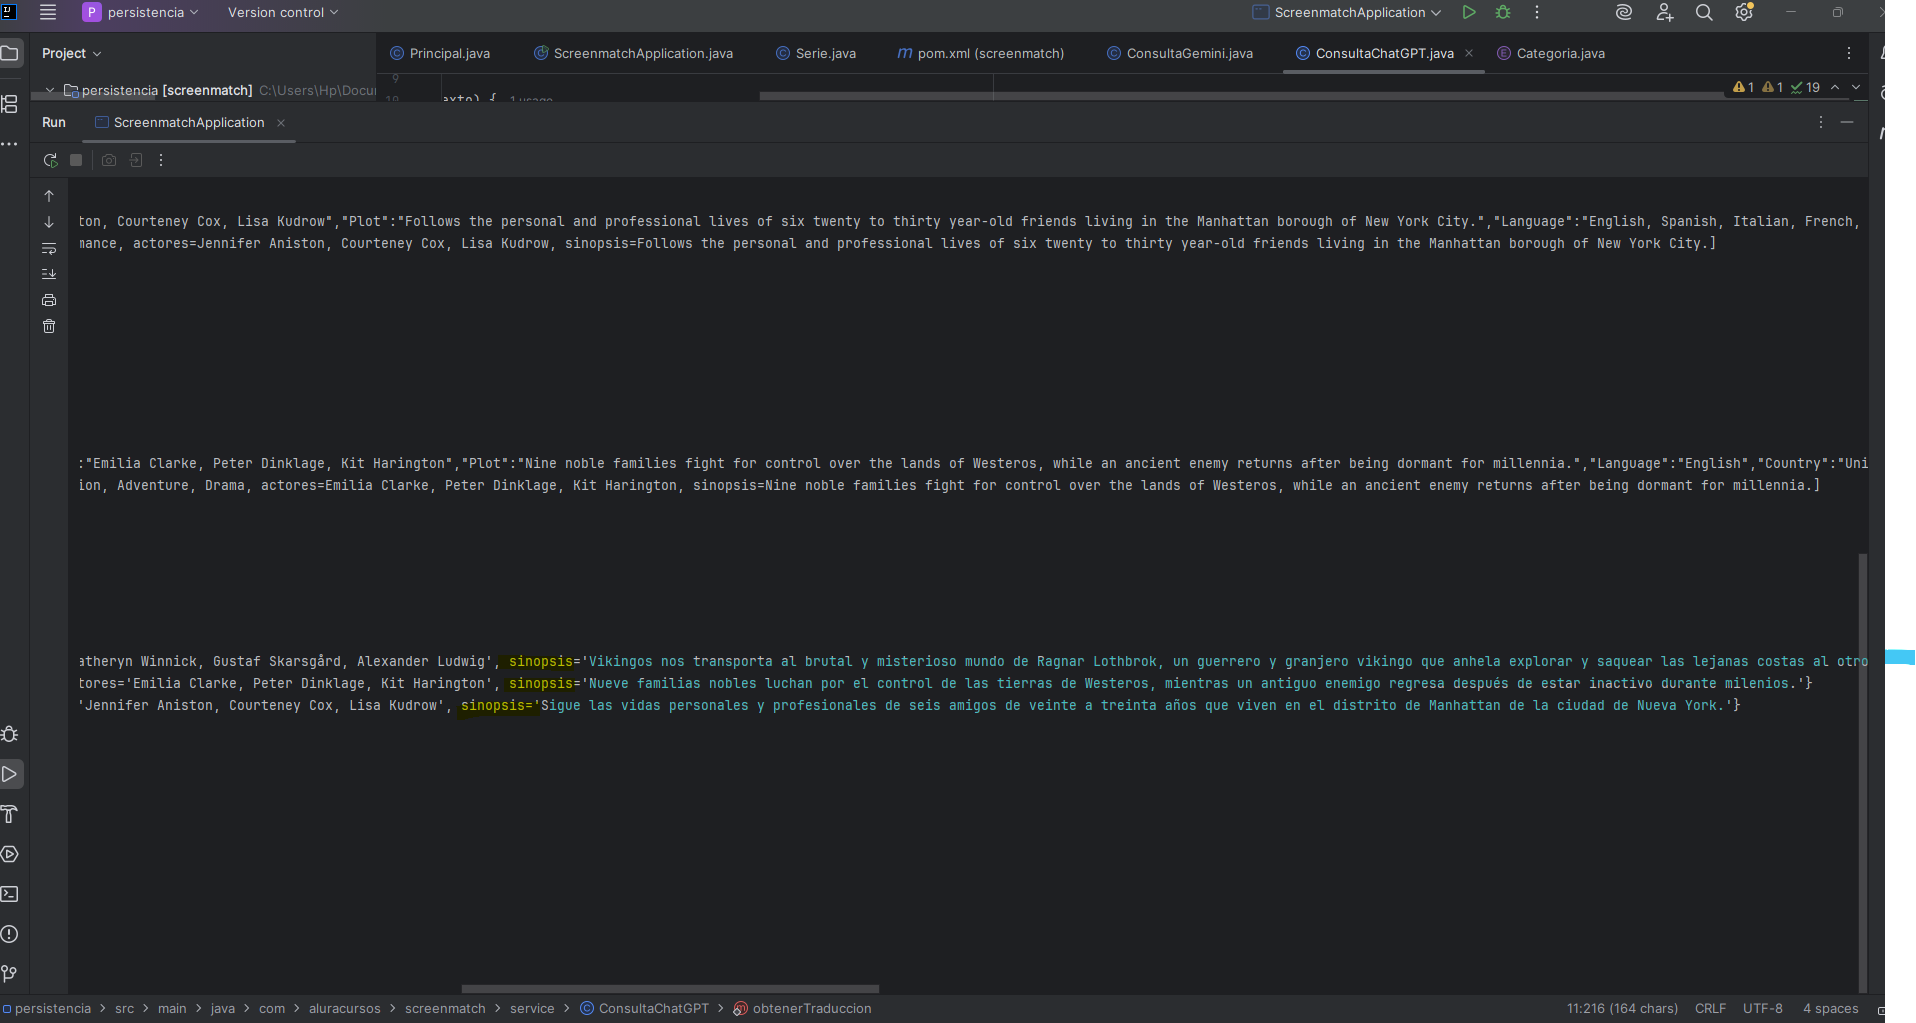The height and width of the screenshot is (1023, 1916).
Task: Switch to Principal.java tab
Action: click(x=440, y=54)
